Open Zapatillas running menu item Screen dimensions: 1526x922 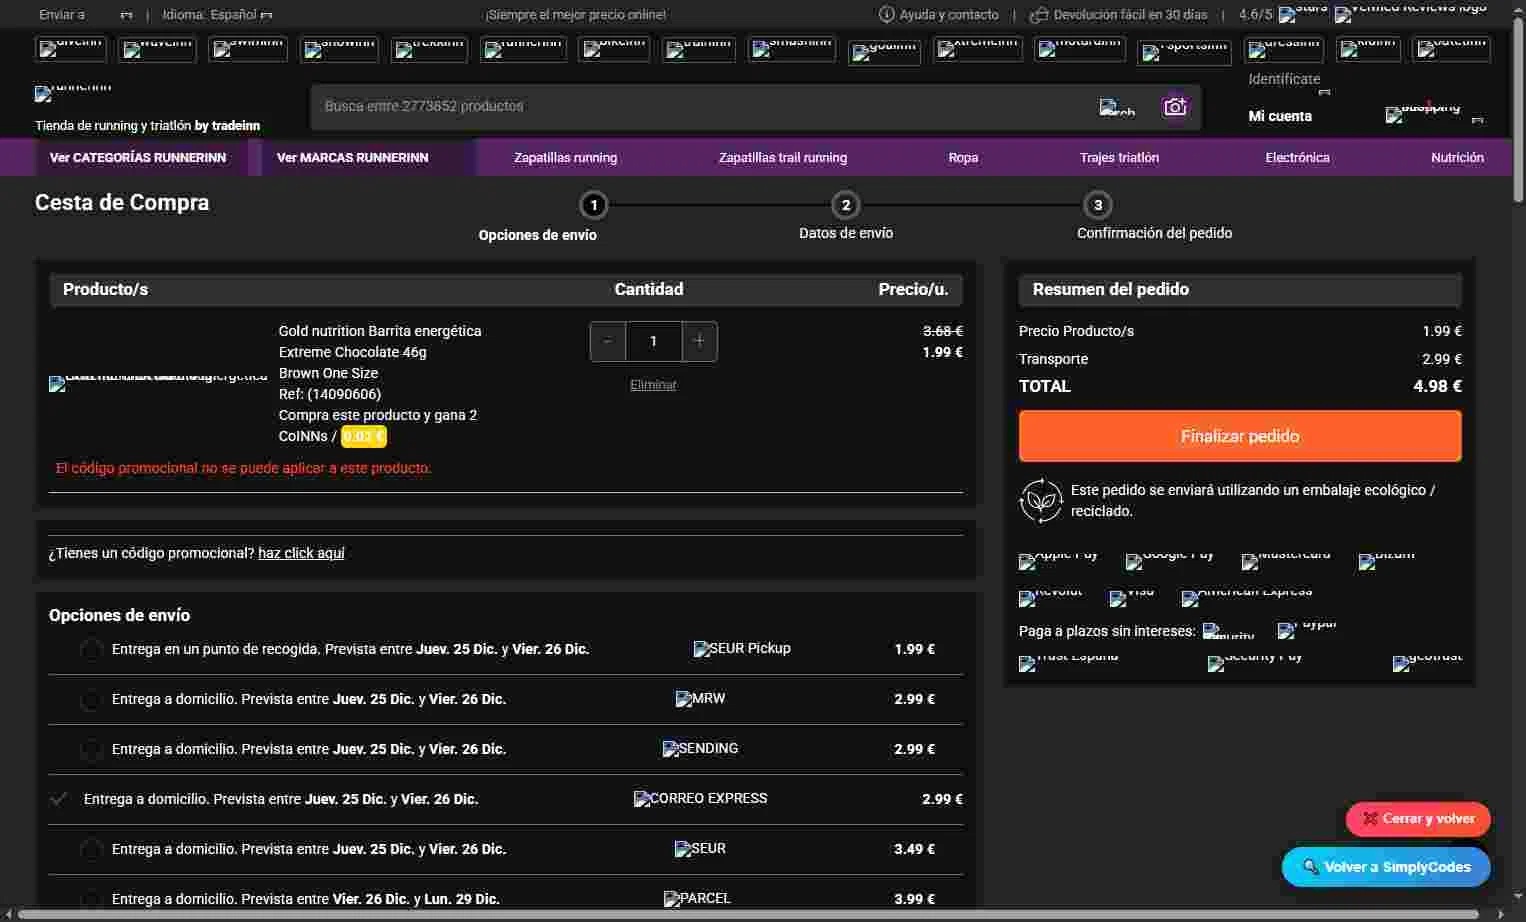coord(565,158)
